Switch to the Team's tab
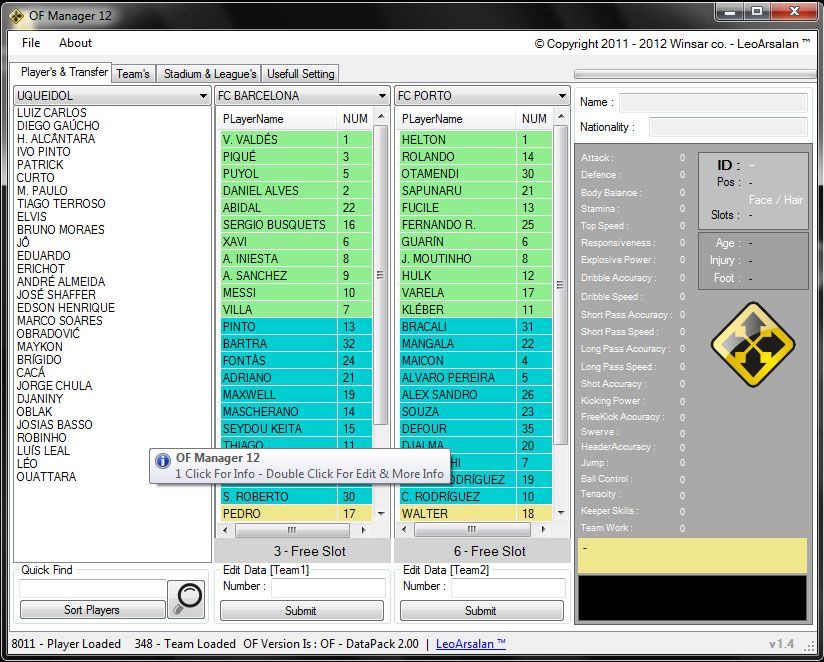Viewport: 824px width, 662px height. (x=133, y=73)
